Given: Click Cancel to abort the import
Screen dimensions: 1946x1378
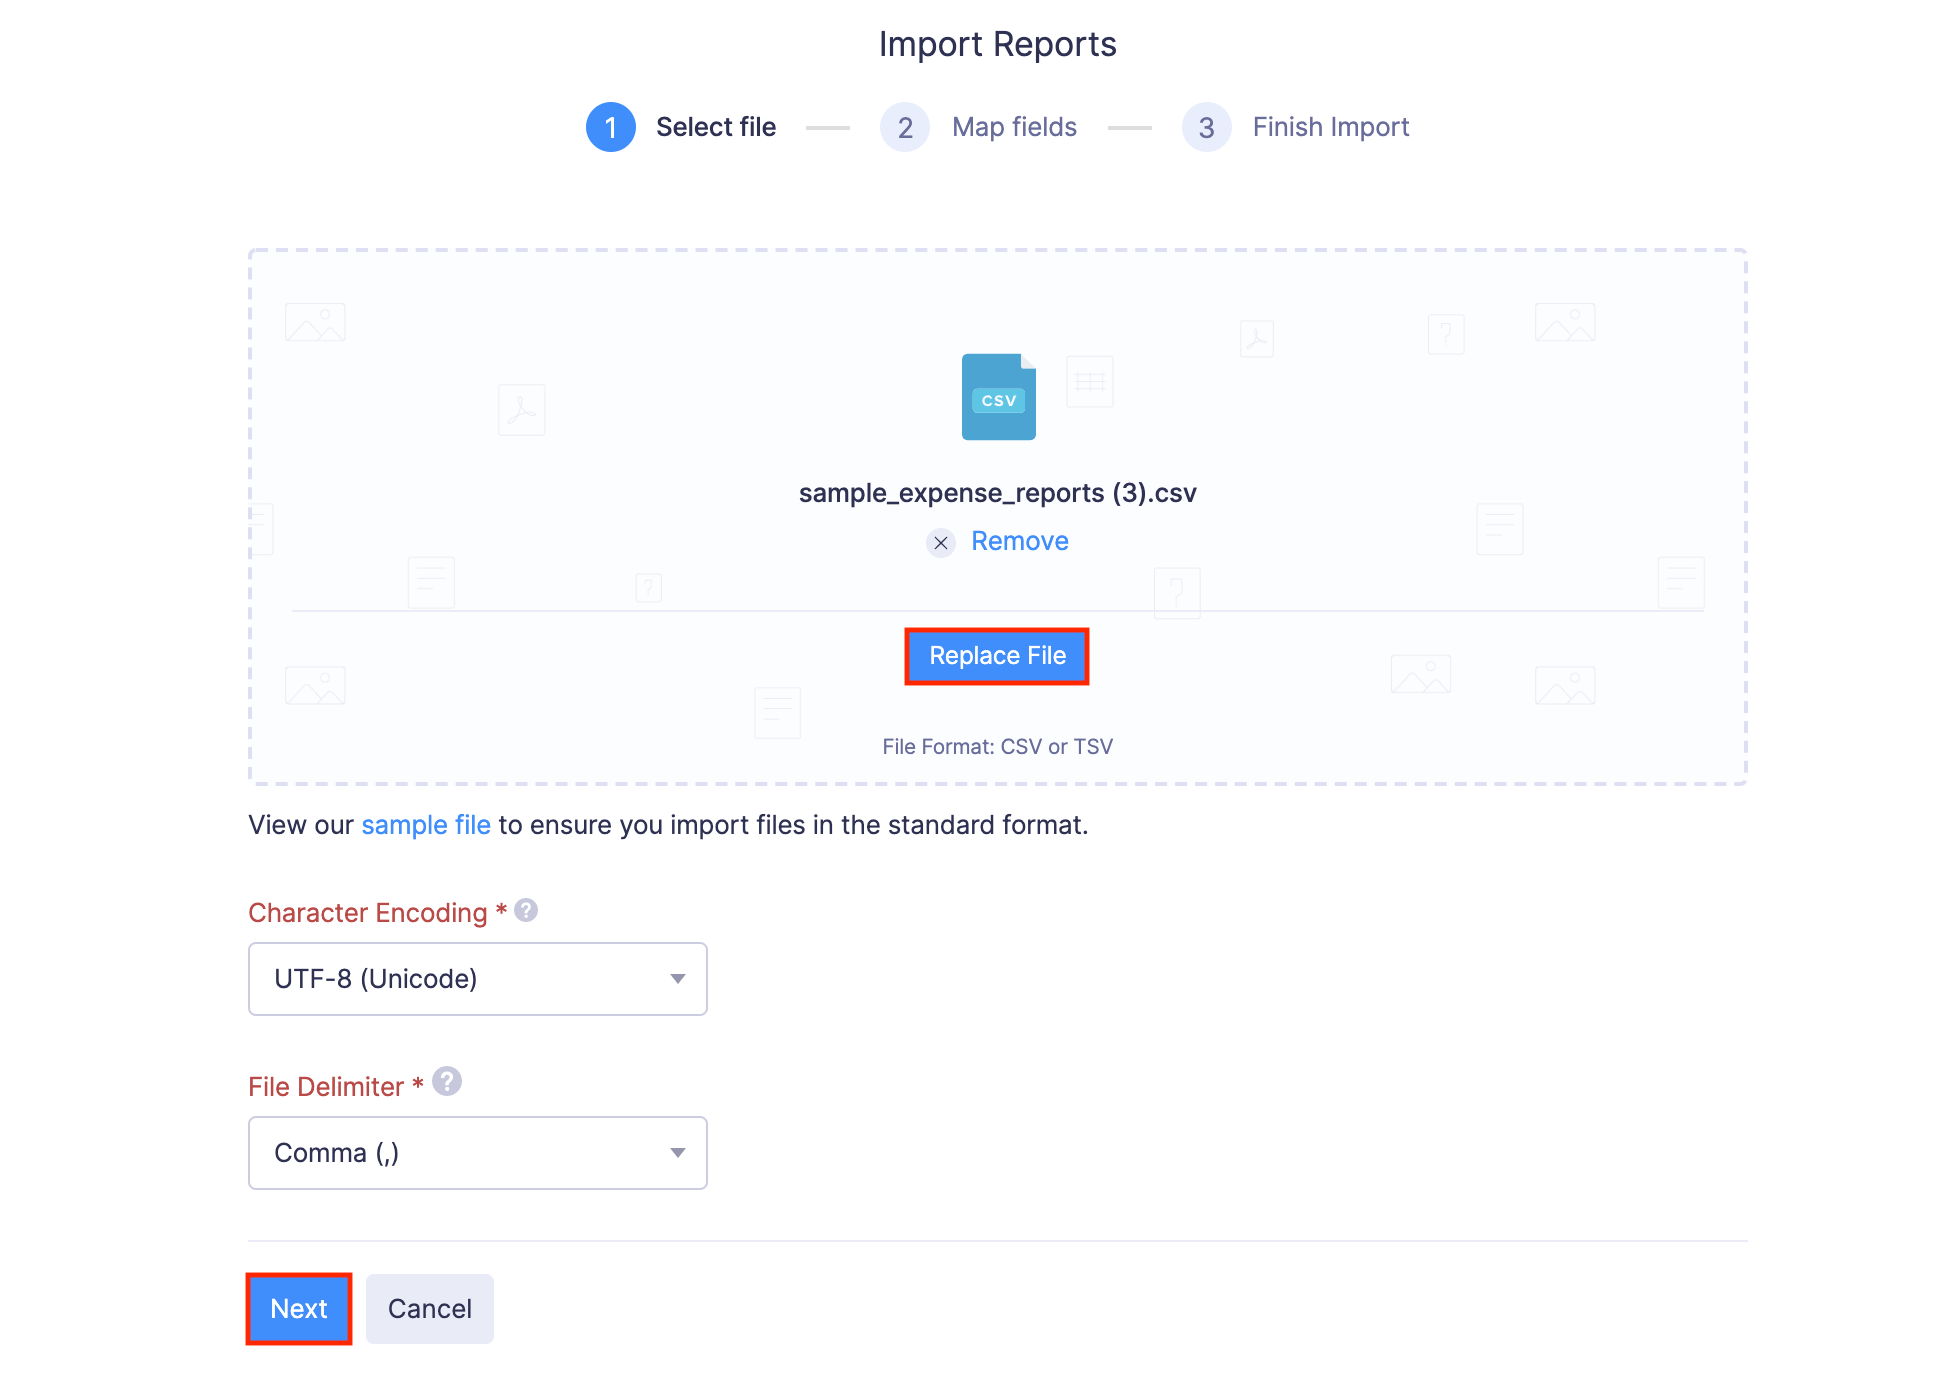Looking at the screenshot, I should click(x=429, y=1308).
